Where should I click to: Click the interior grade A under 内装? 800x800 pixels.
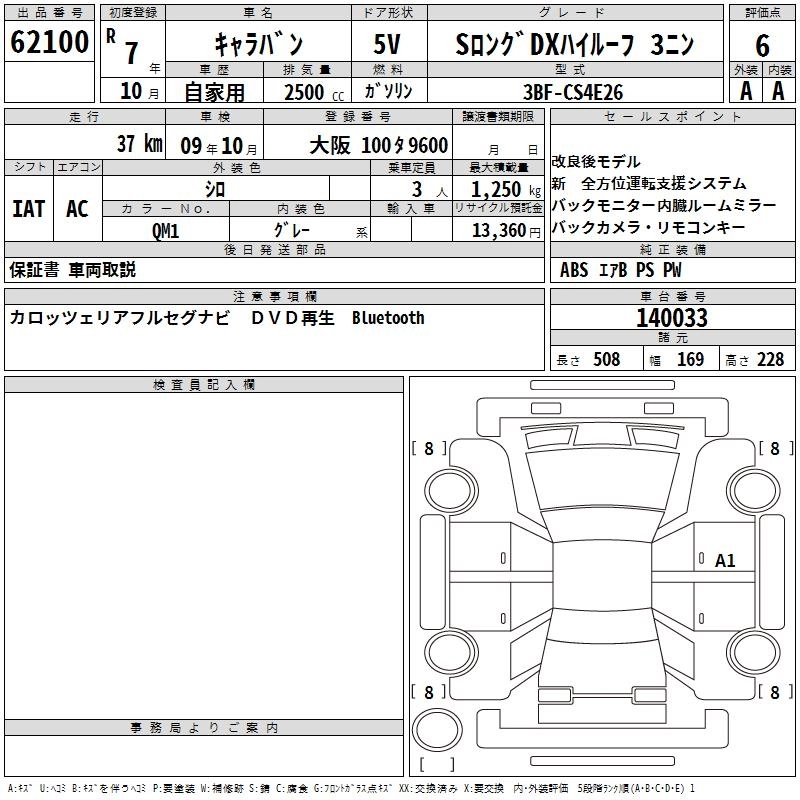(x=779, y=90)
